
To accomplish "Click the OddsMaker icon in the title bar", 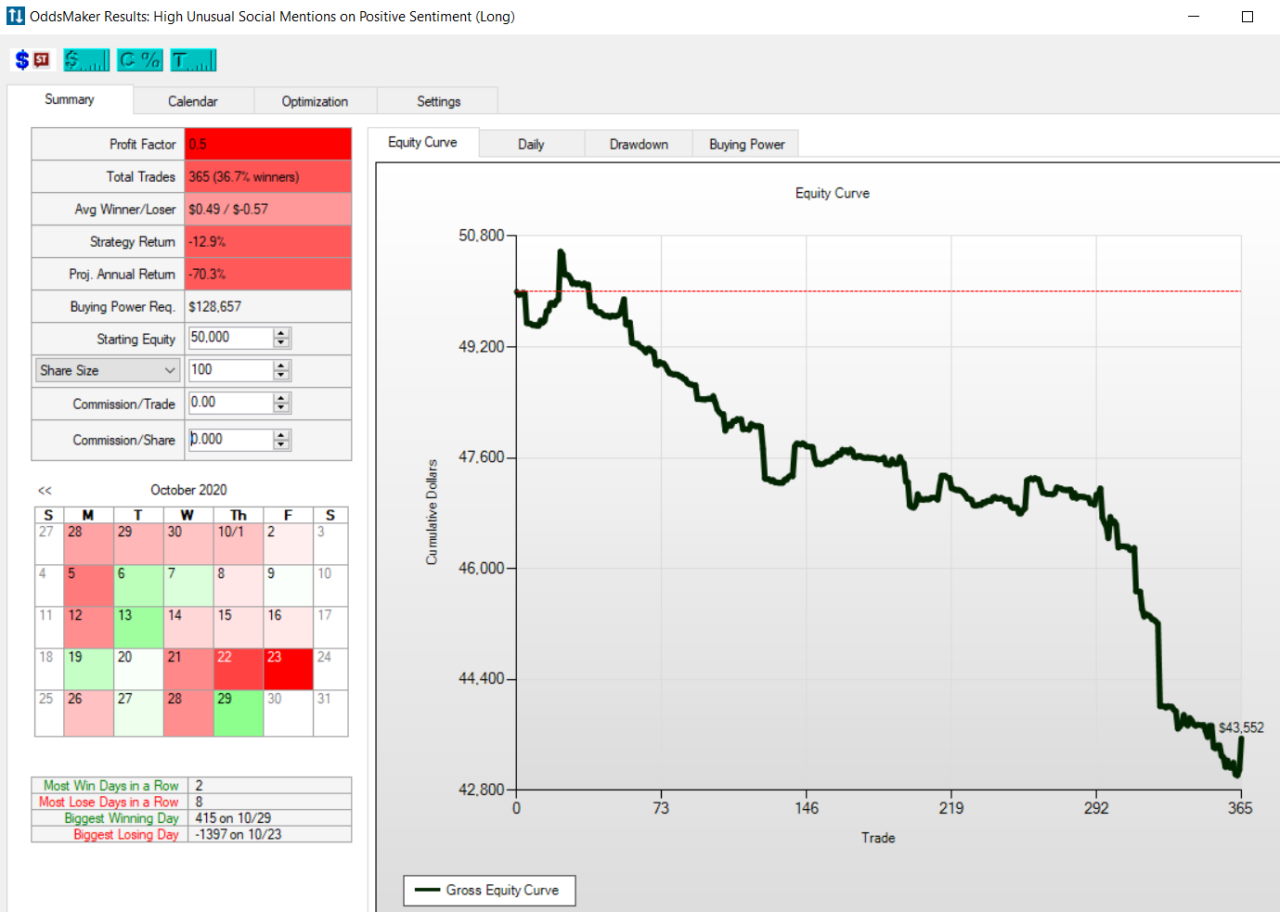I will pos(14,15).
